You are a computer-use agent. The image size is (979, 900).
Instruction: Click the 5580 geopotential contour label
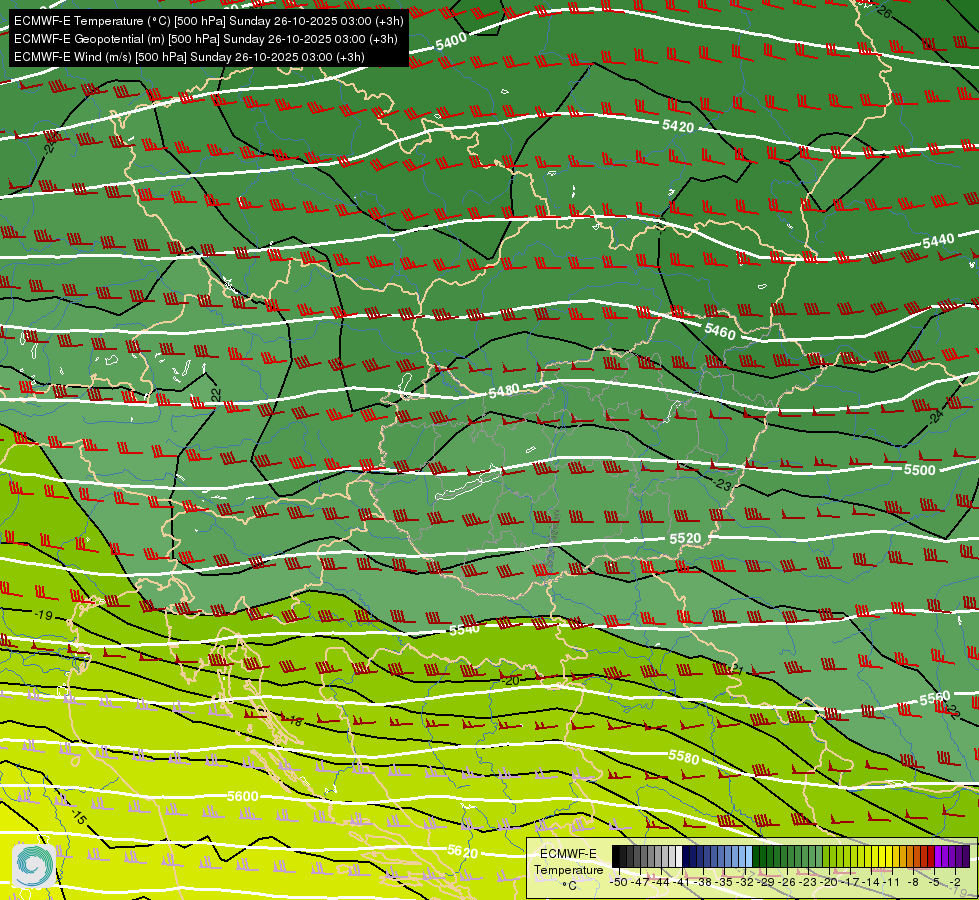tap(684, 758)
